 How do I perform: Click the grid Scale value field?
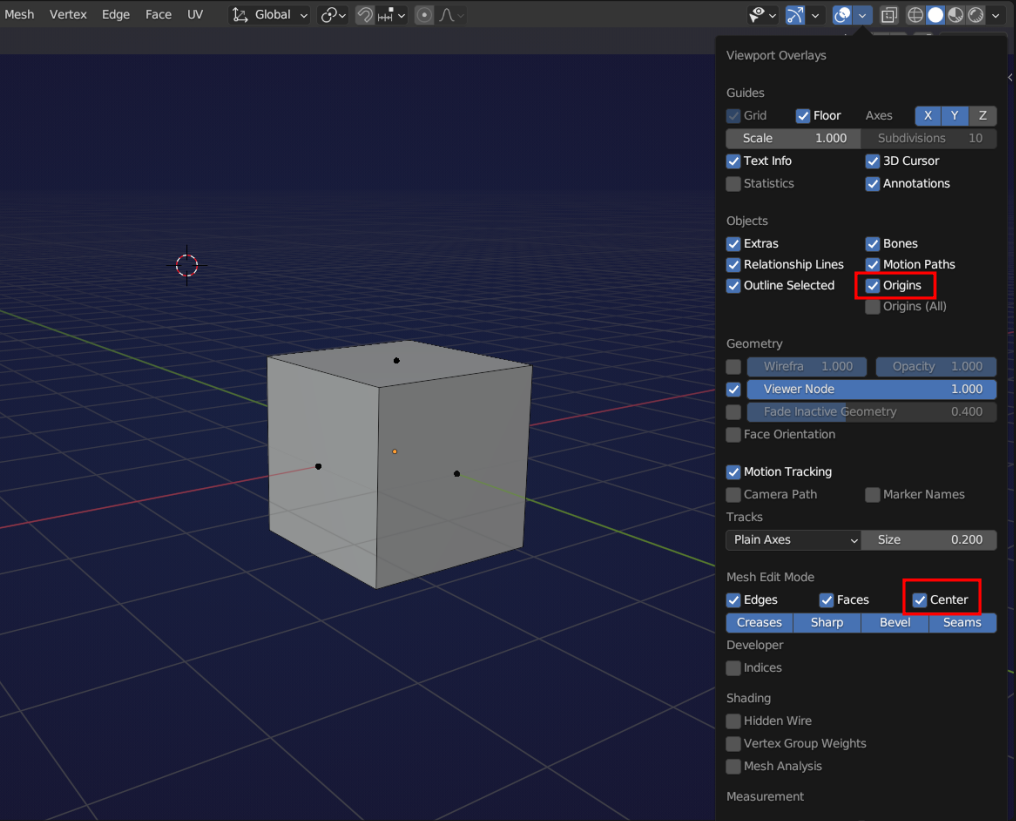[x=793, y=138]
